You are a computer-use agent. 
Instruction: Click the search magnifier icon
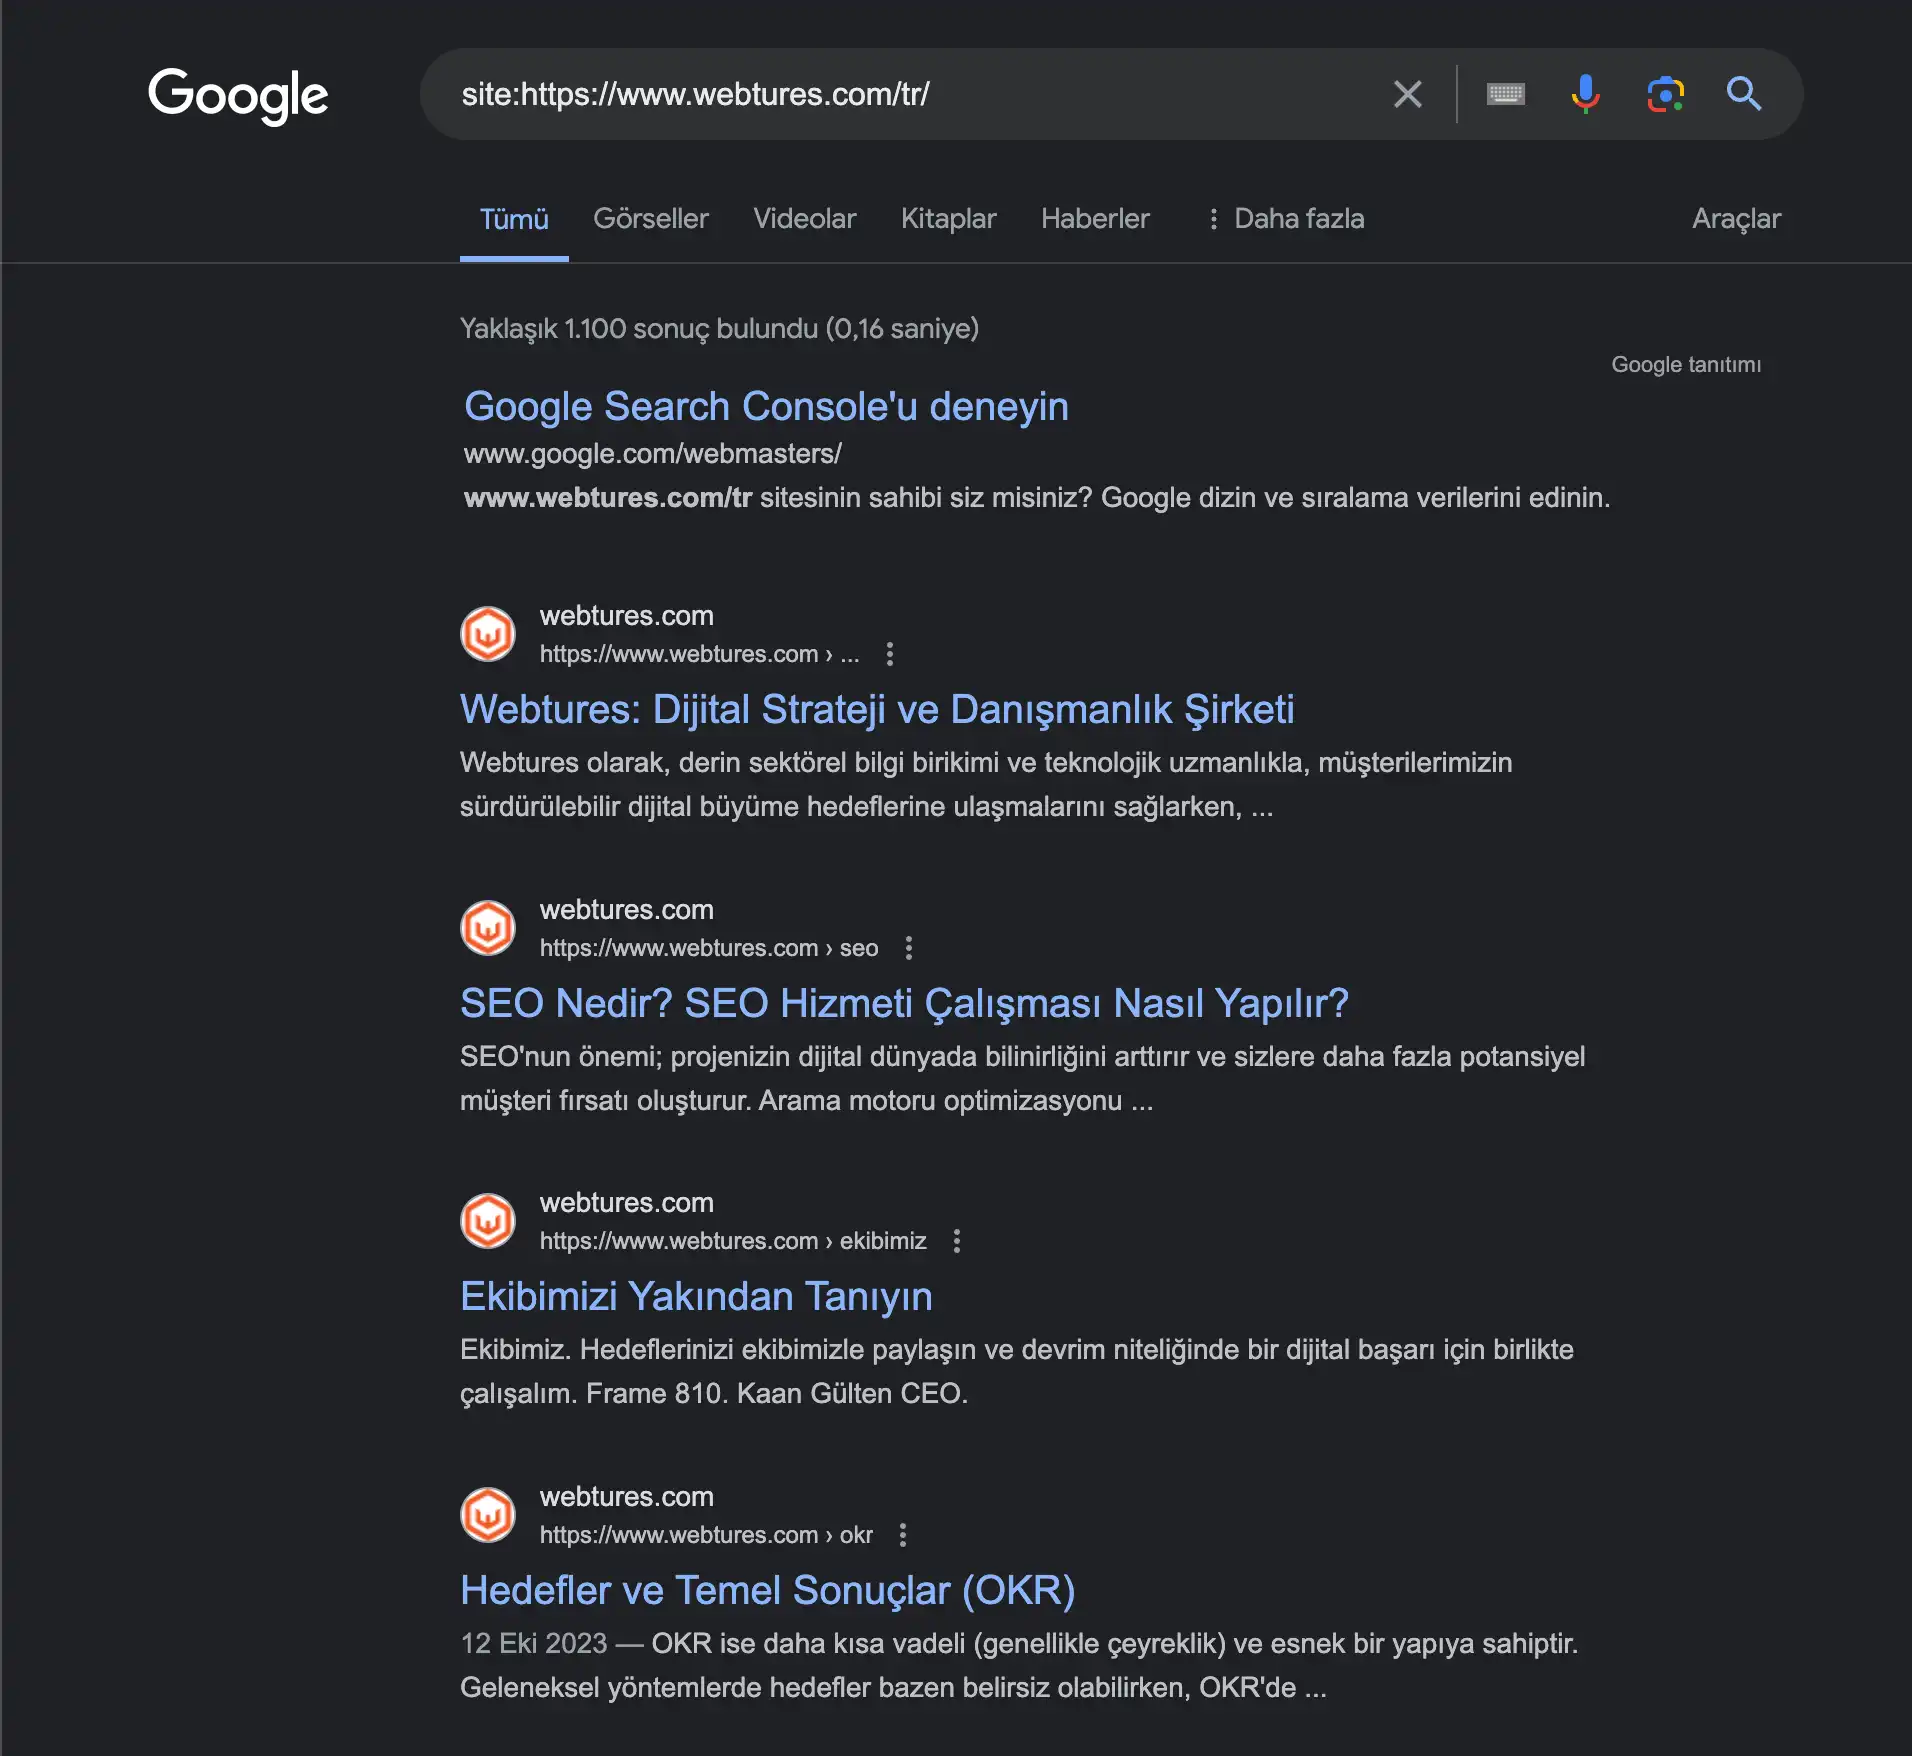coord(1746,94)
